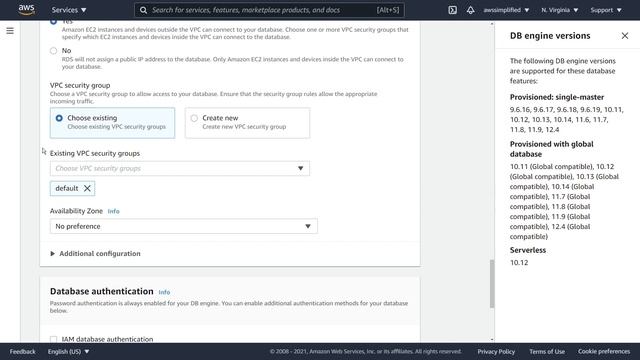This screenshot has height=360, width=640.
Task: Open the VPC security groups dropdown
Action: (180, 168)
